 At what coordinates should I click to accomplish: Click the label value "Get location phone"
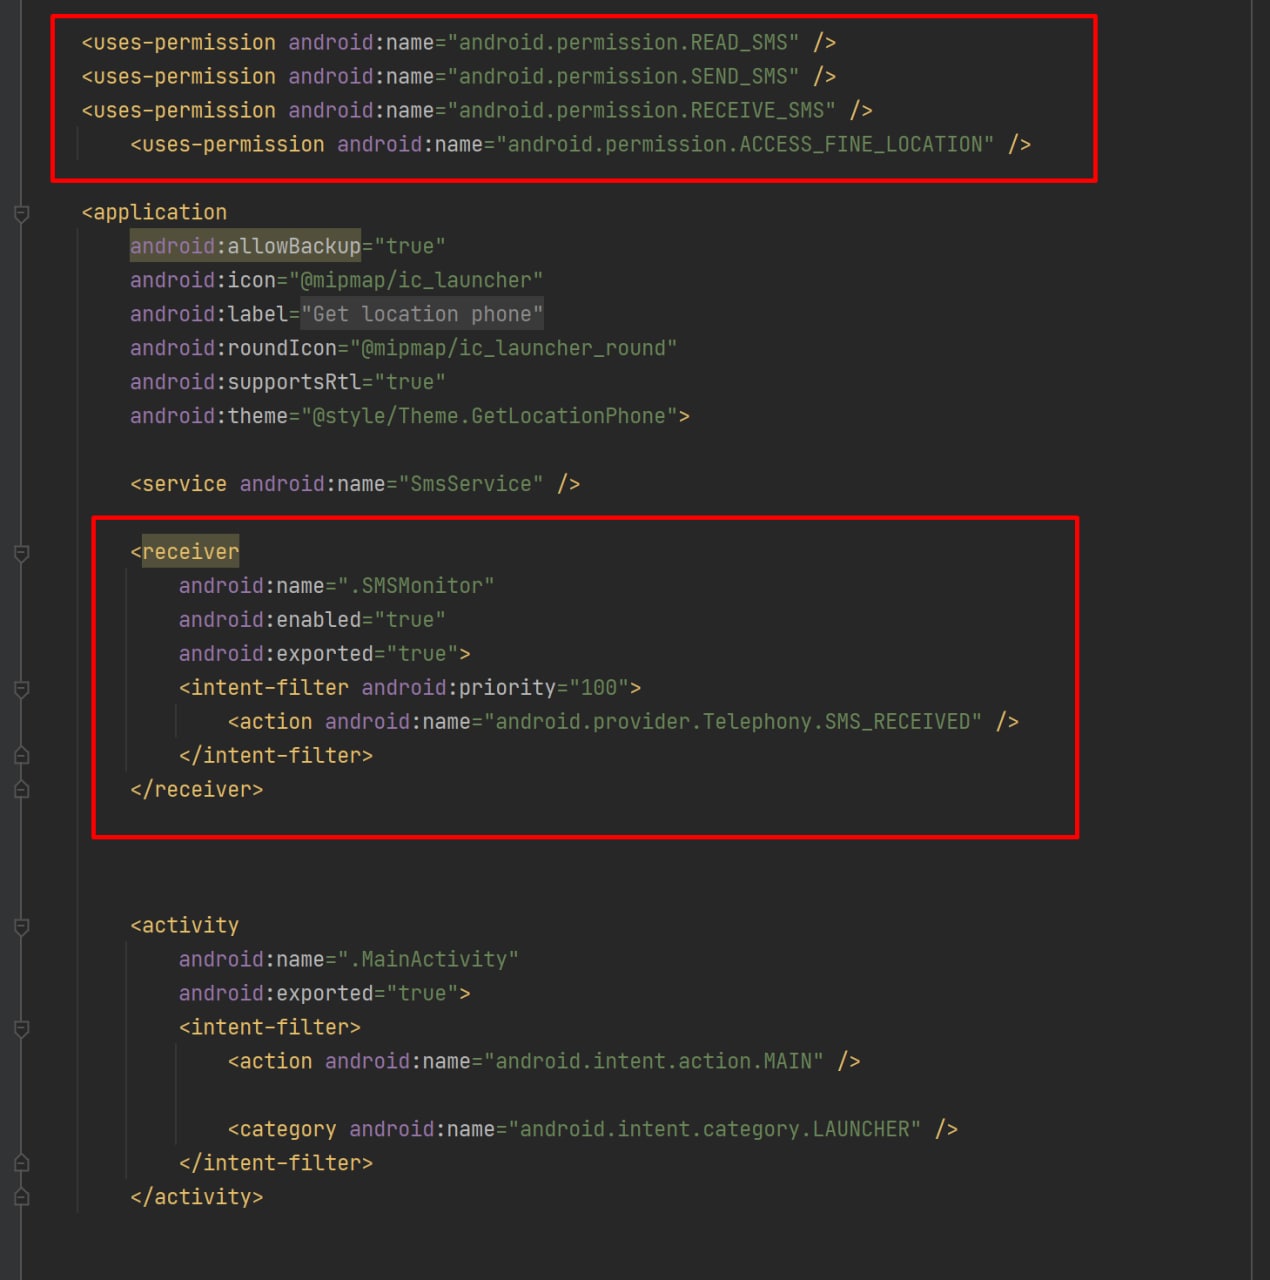click(x=422, y=314)
